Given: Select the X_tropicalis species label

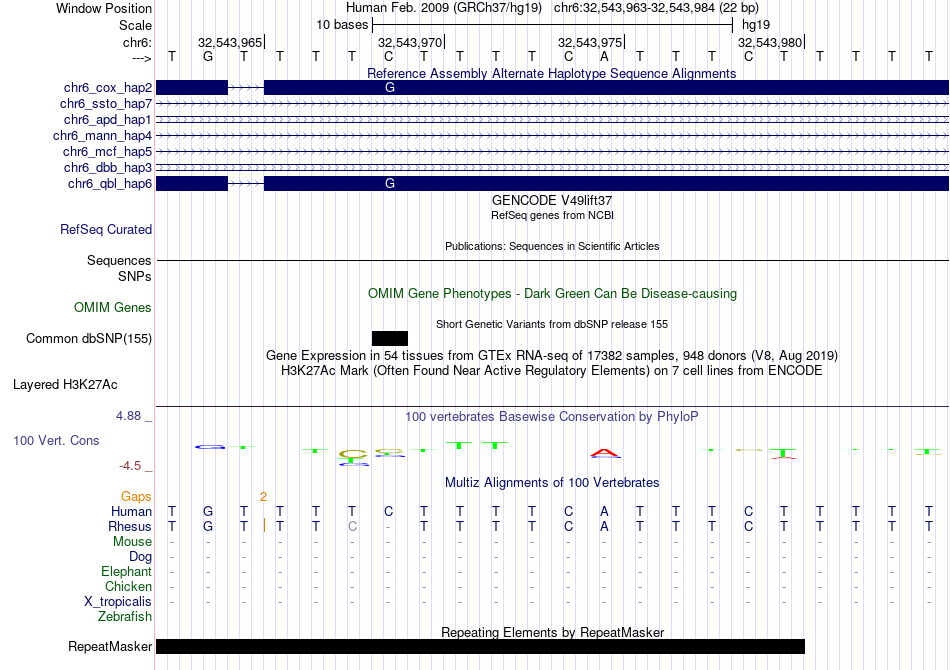Looking at the screenshot, I should 118,602.
